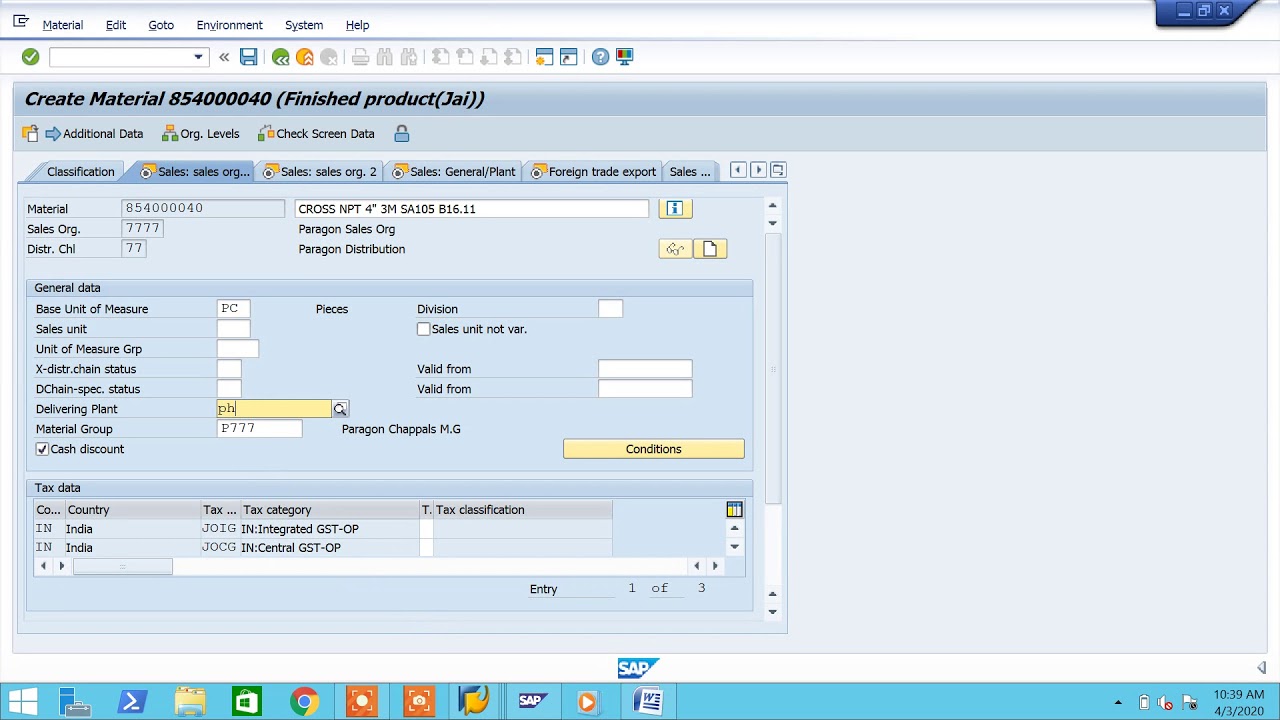
Task: Click the green Enter checkmark icon
Action: 30,57
